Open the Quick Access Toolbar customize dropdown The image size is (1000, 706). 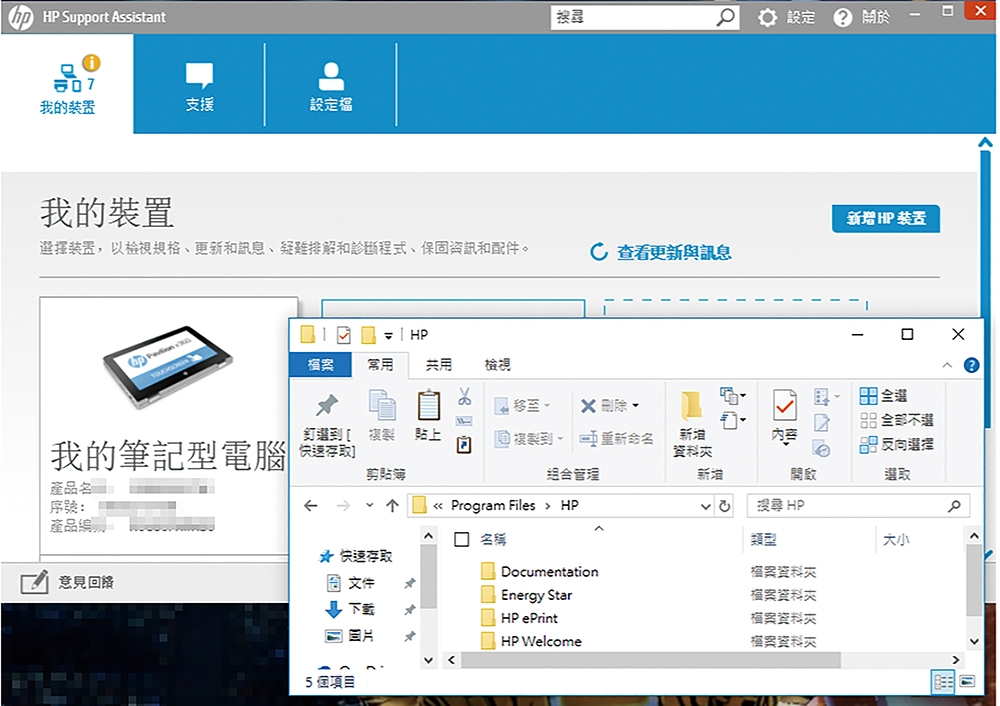(388, 335)
